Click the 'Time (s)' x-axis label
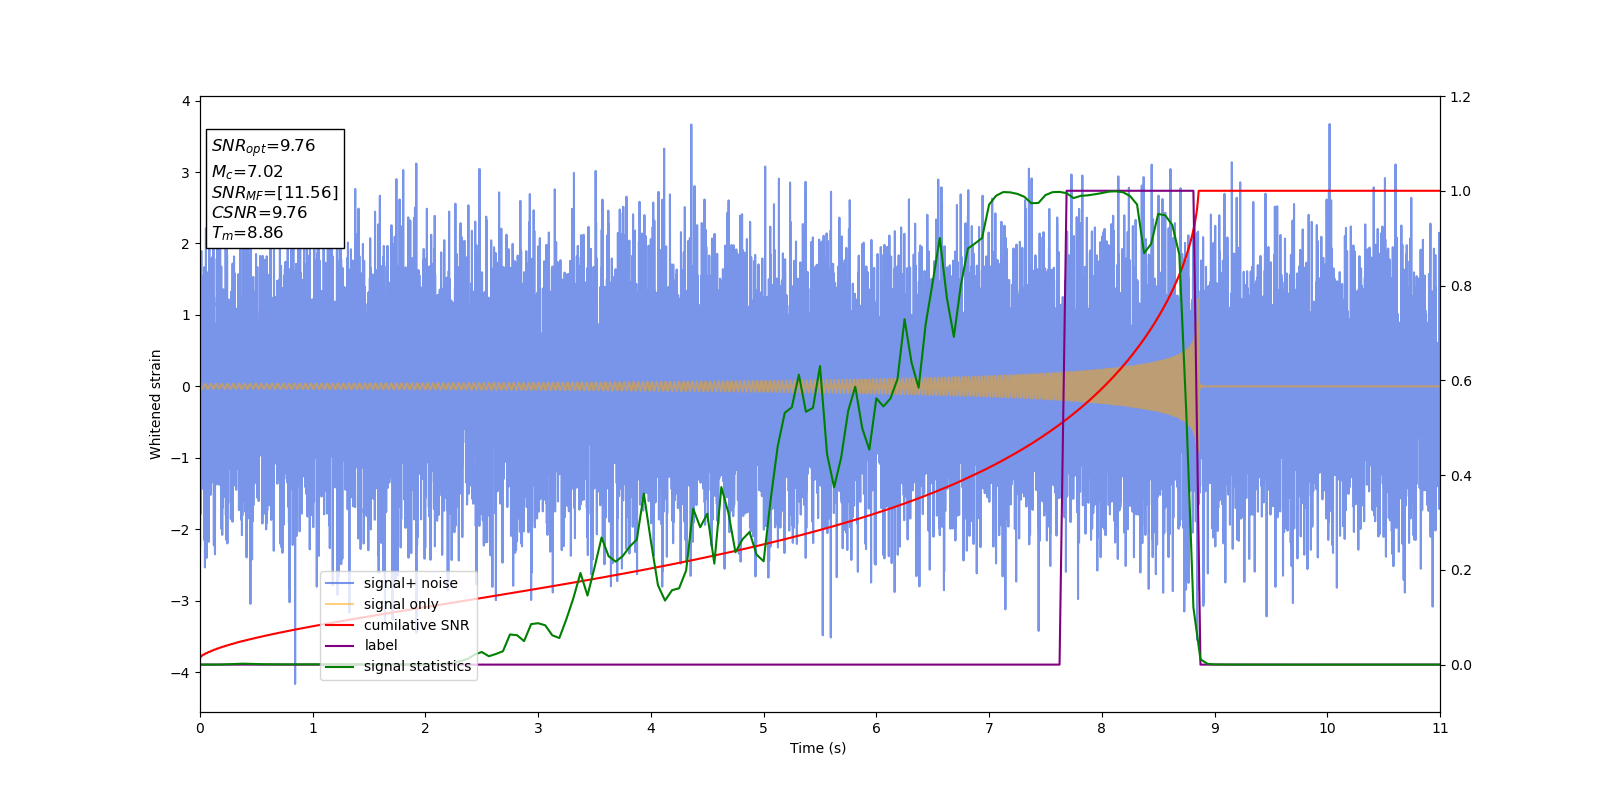This screenshot has height=800, width=1600. (x=818, y=748)
